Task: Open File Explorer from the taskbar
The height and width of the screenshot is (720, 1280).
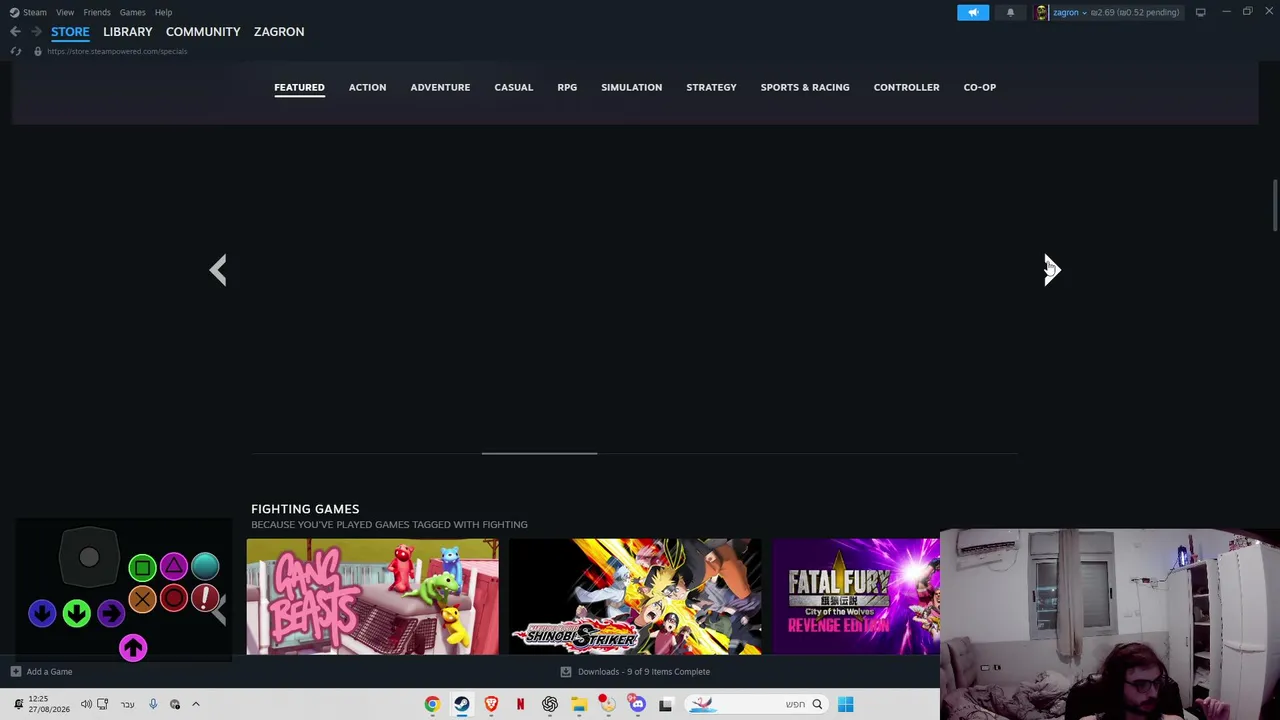Action: [578, 704]
